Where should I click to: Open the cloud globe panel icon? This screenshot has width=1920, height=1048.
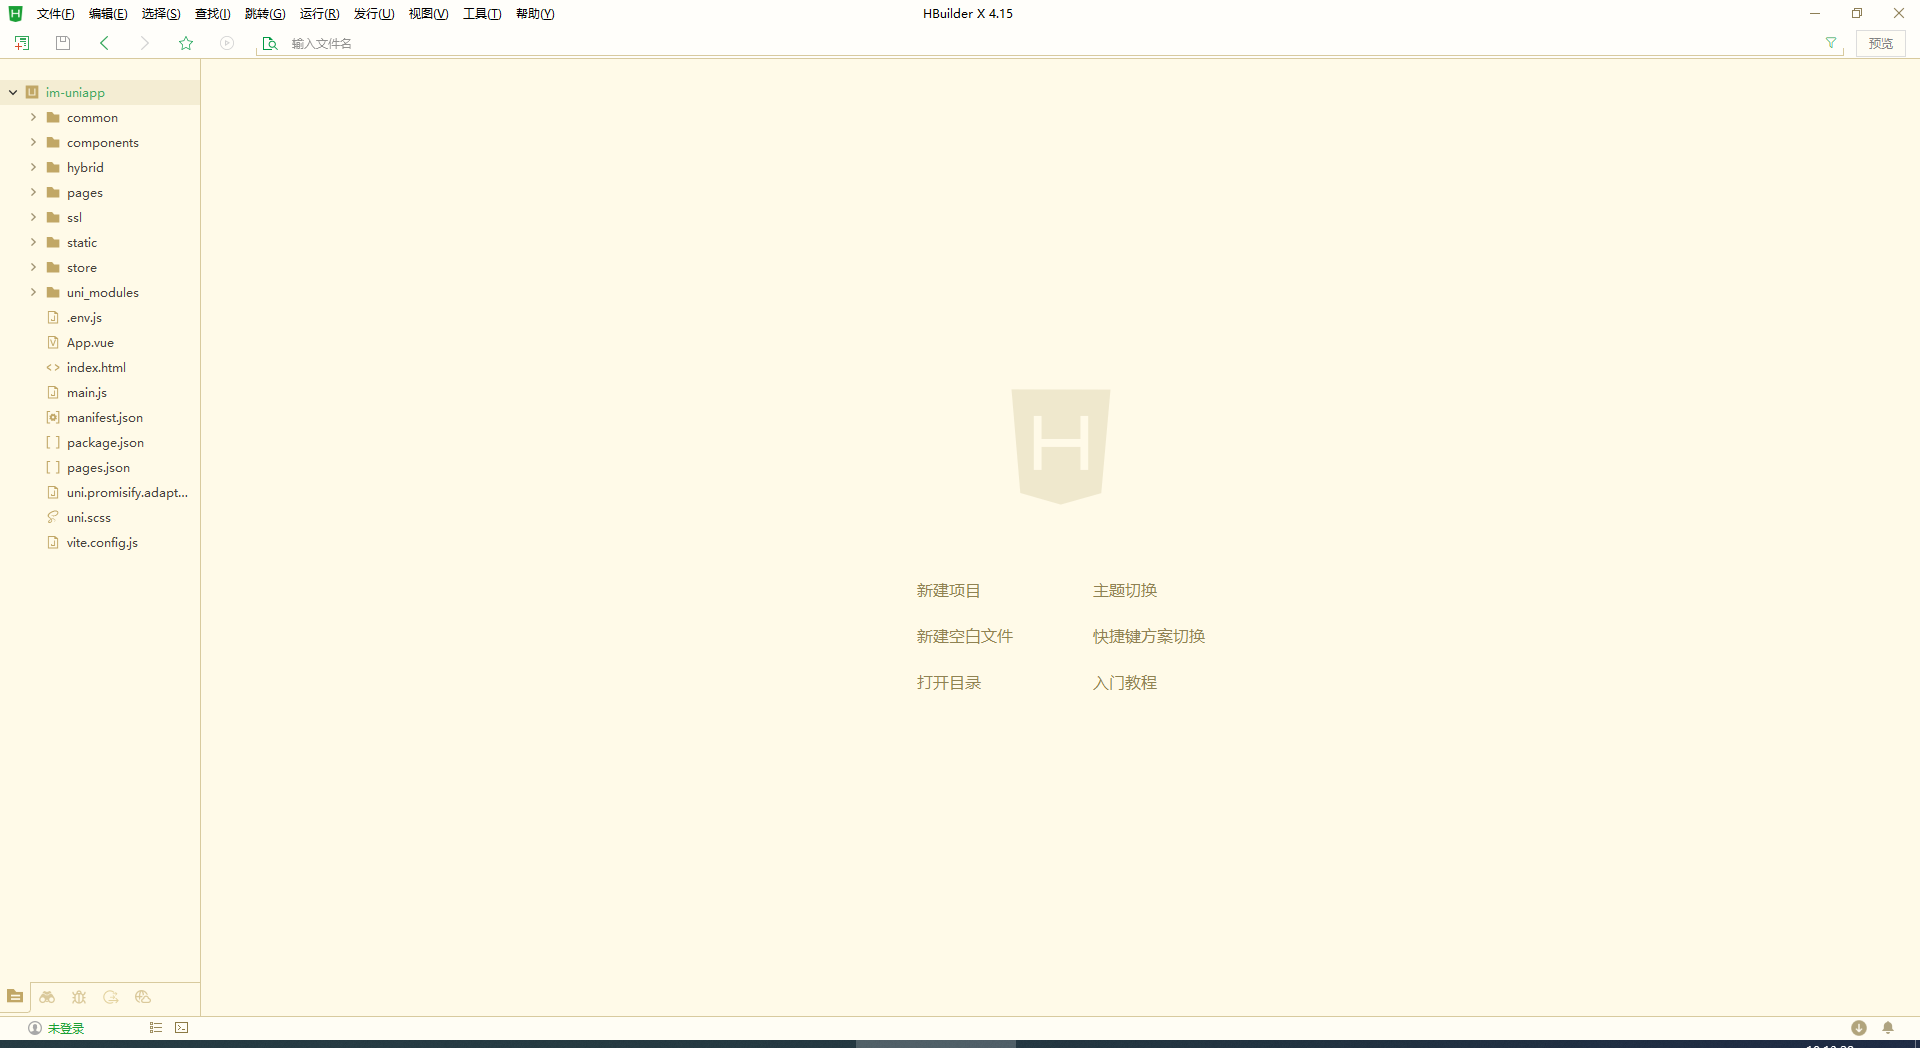click(x=143, y=996)
